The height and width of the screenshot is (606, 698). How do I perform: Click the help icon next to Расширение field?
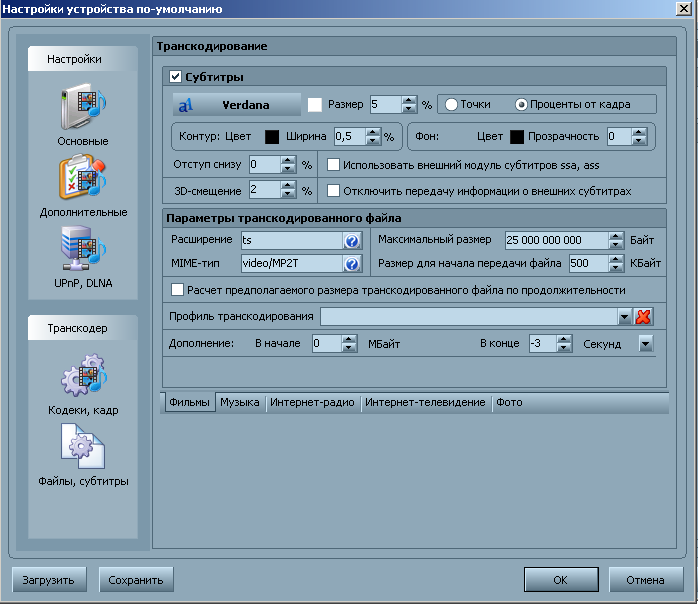[351, 241]
